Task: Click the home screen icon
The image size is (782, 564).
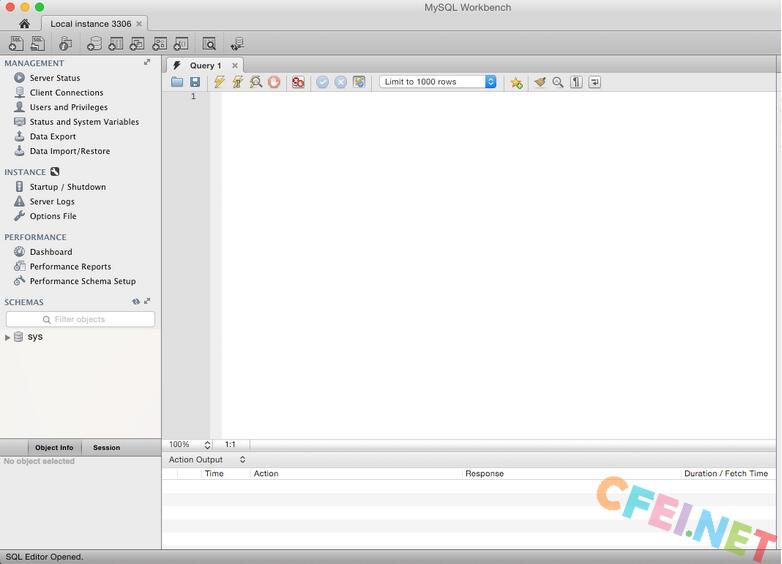Action: point(24,23)
